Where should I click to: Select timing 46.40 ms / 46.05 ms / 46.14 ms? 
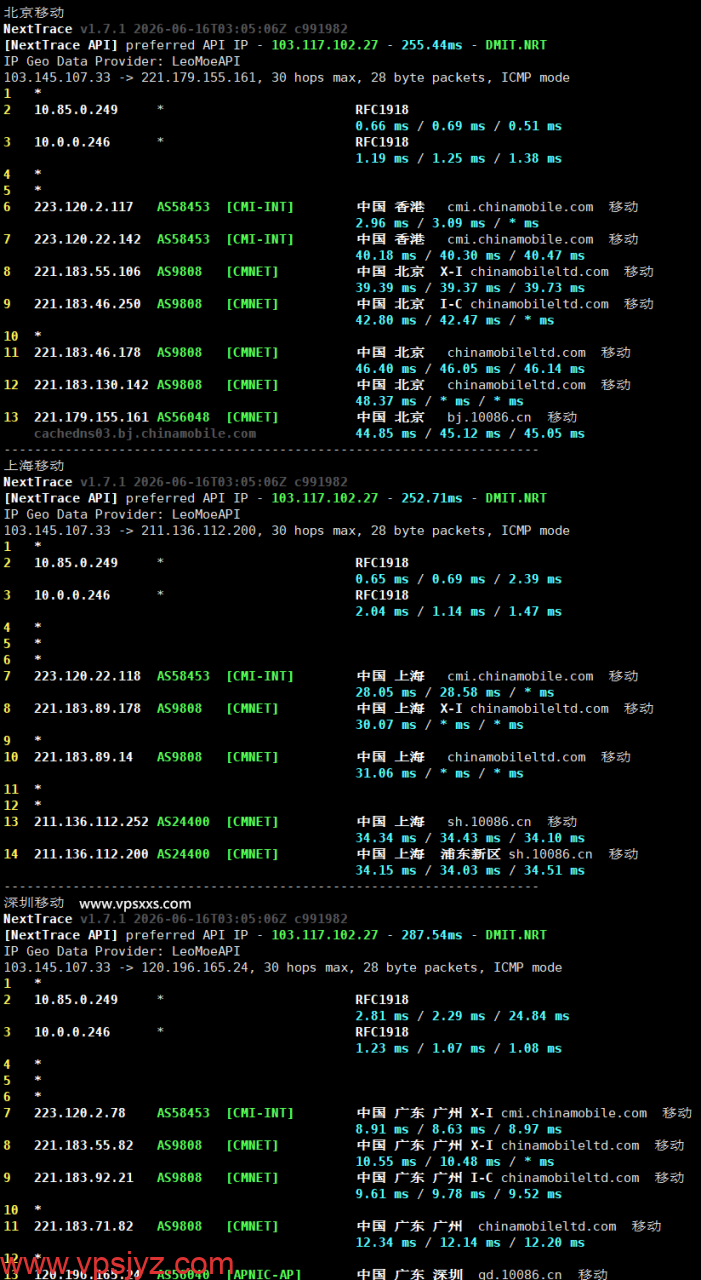(471, 369)
